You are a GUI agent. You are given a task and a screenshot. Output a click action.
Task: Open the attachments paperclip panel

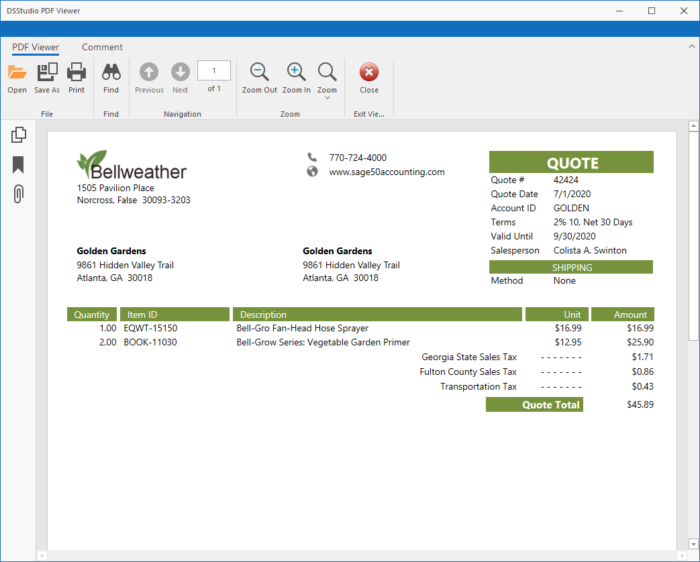[18, 194]
